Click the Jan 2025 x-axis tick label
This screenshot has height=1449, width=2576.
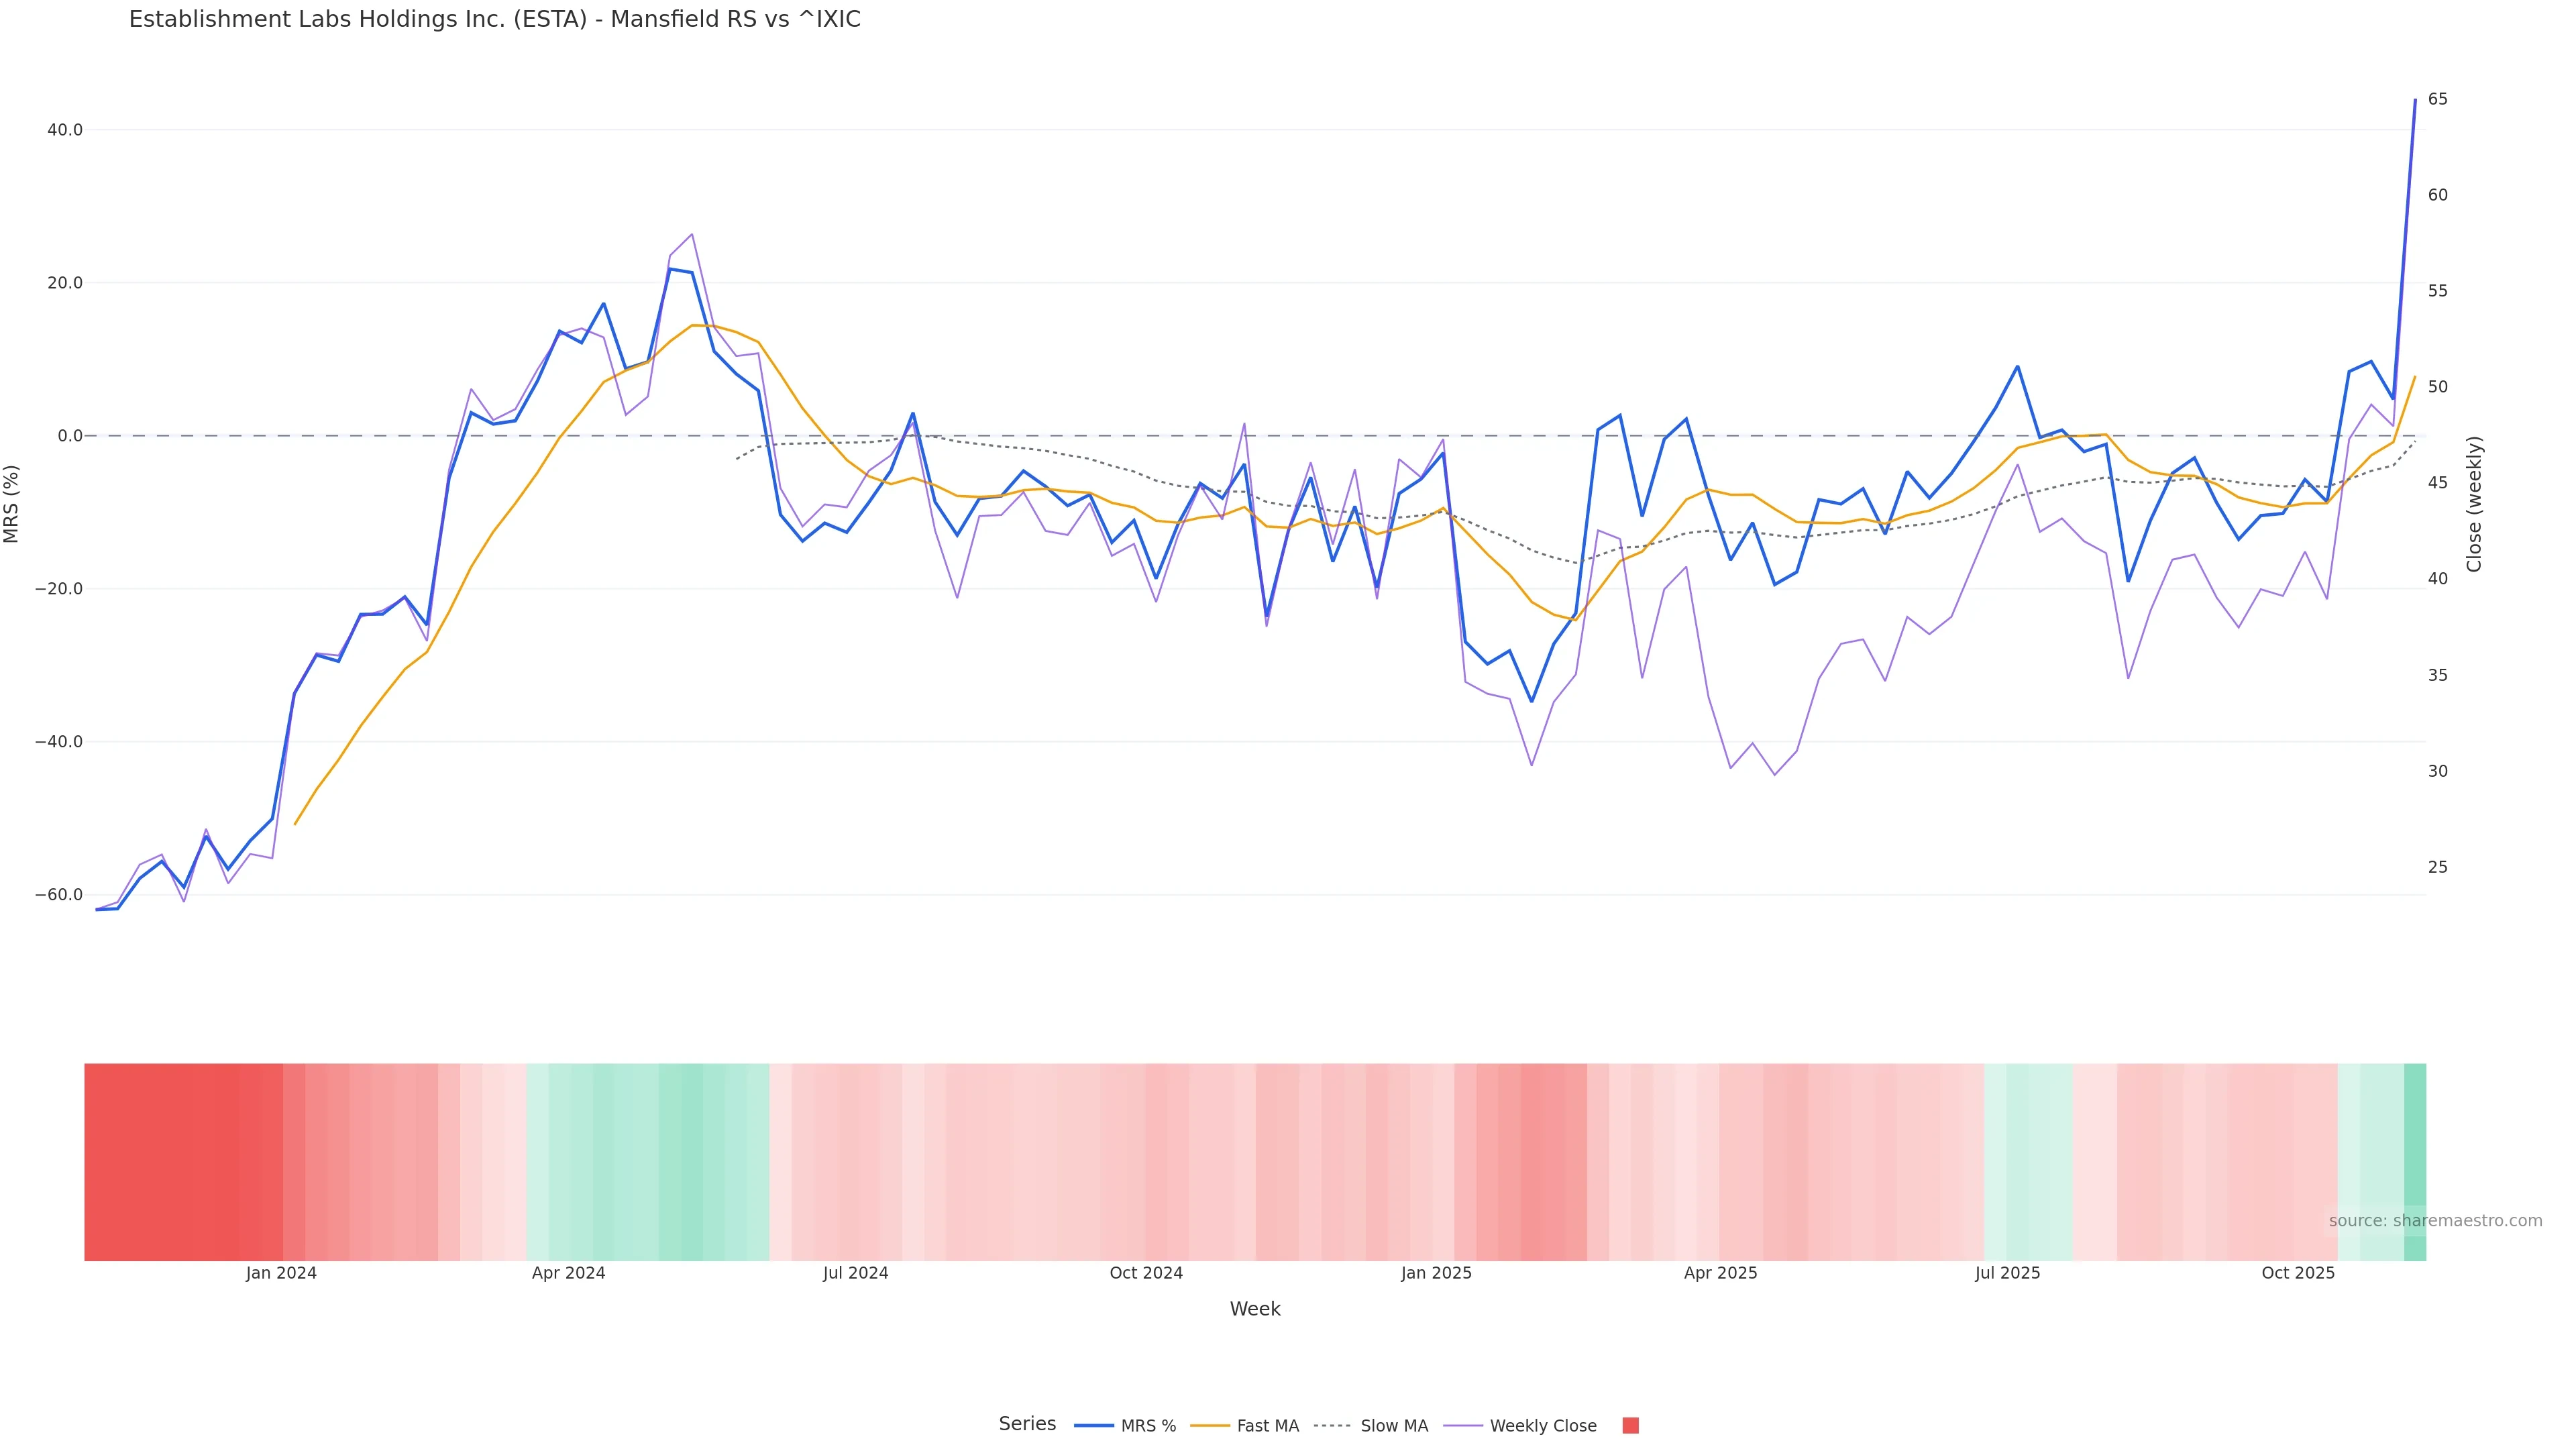click(1436, 1273)
